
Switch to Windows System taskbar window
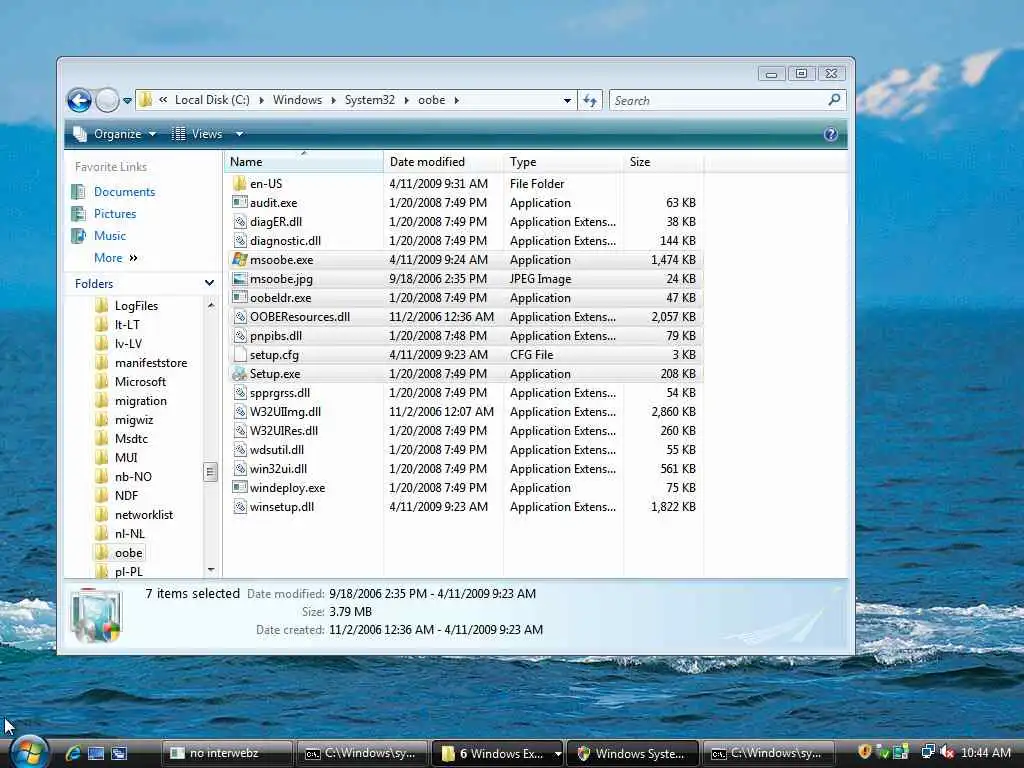tap(633, 753)
